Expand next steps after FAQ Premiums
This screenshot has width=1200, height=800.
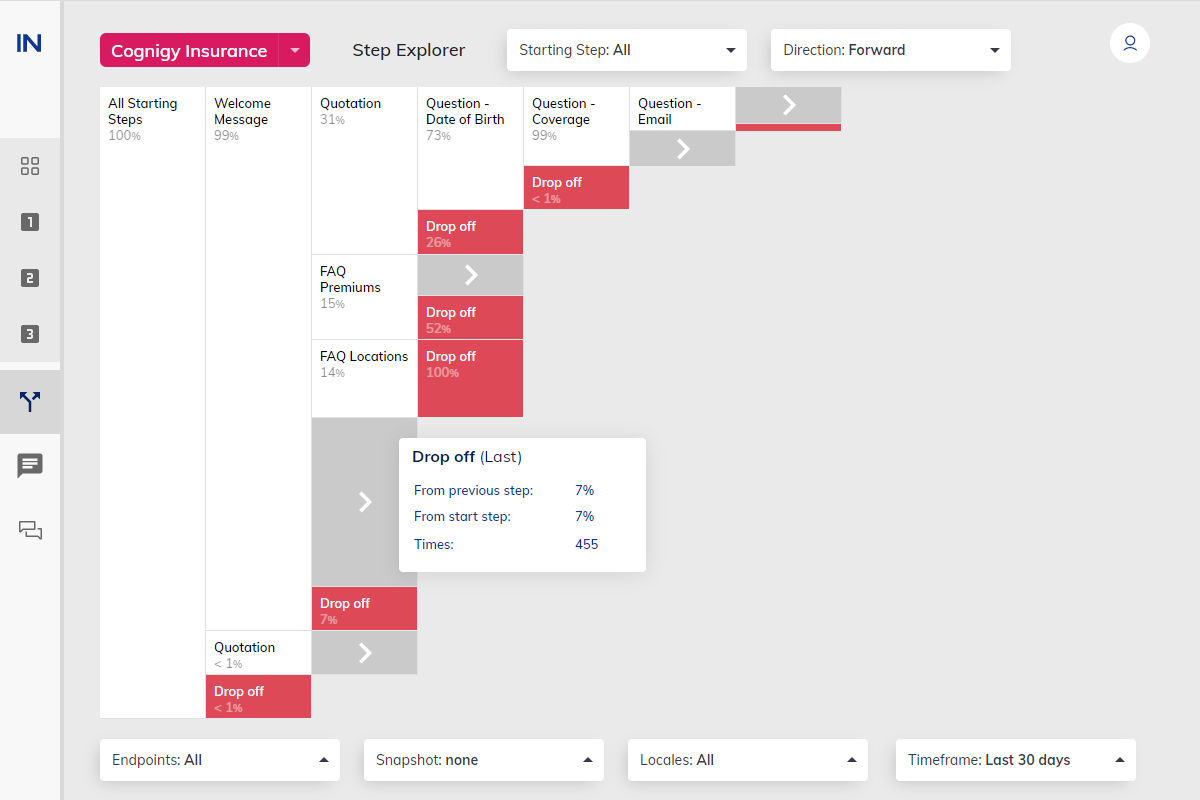pyautogui.click(x=471, y=275)
